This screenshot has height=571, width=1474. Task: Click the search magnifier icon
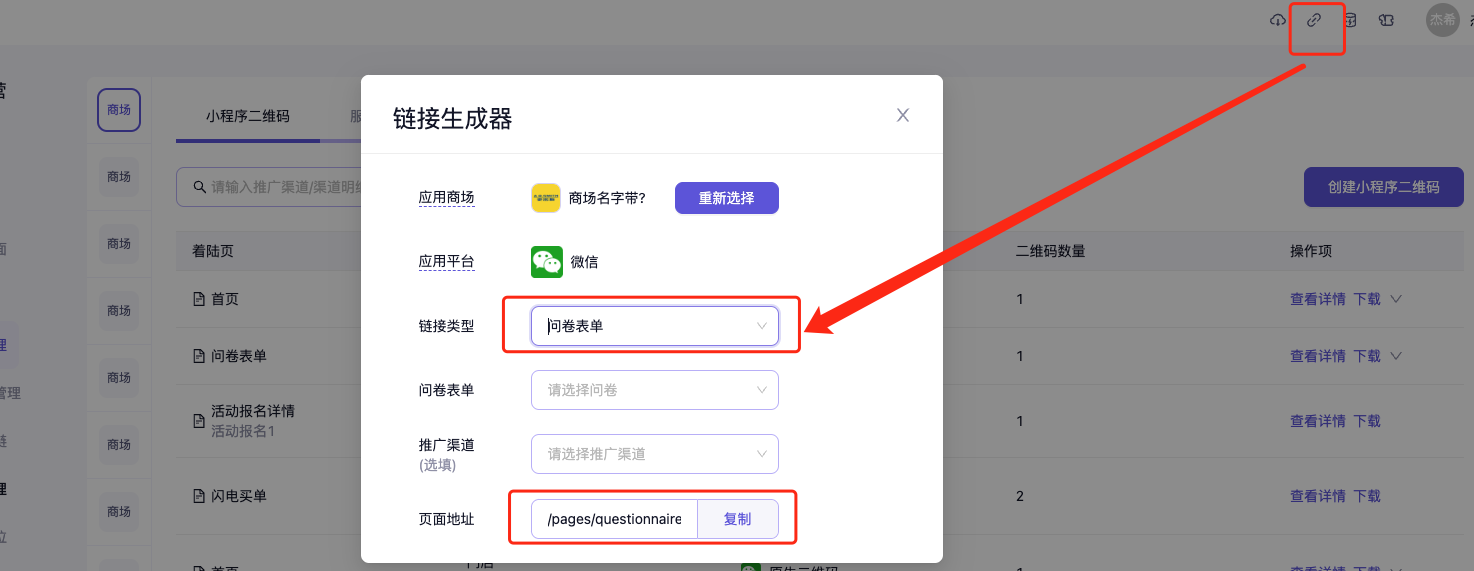196,187
